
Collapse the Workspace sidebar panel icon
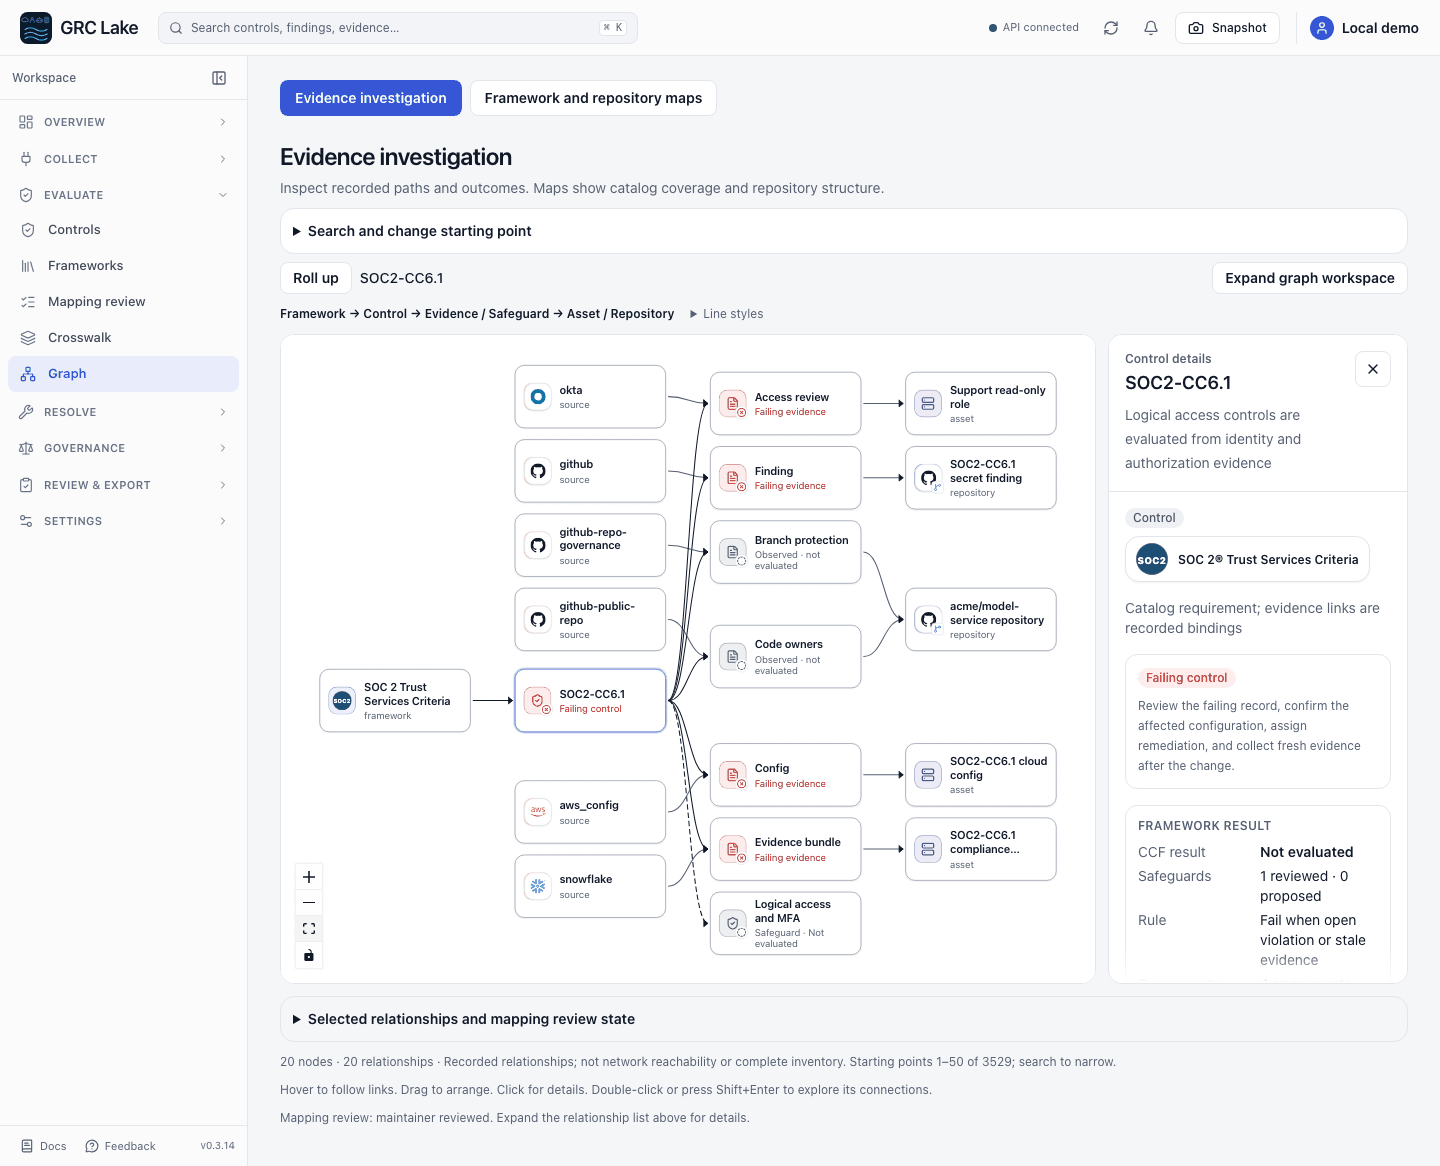pyautogui.click(x=219, y=78)
